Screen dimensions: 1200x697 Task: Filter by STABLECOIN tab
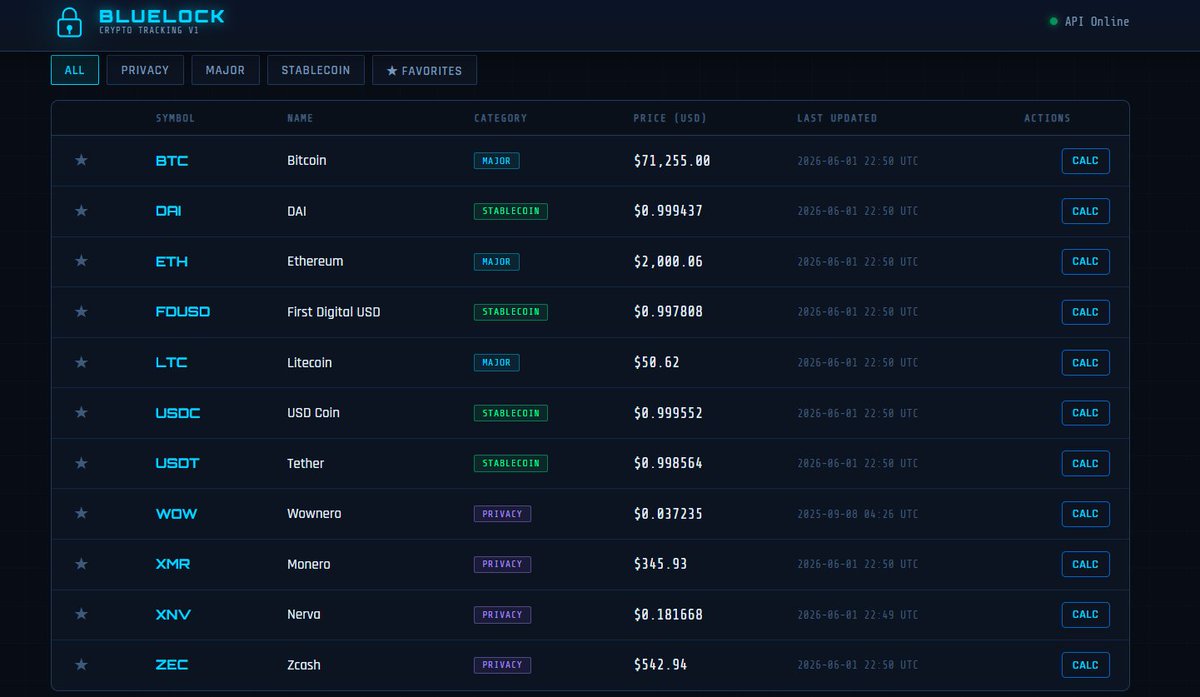(x=316, y=70)
